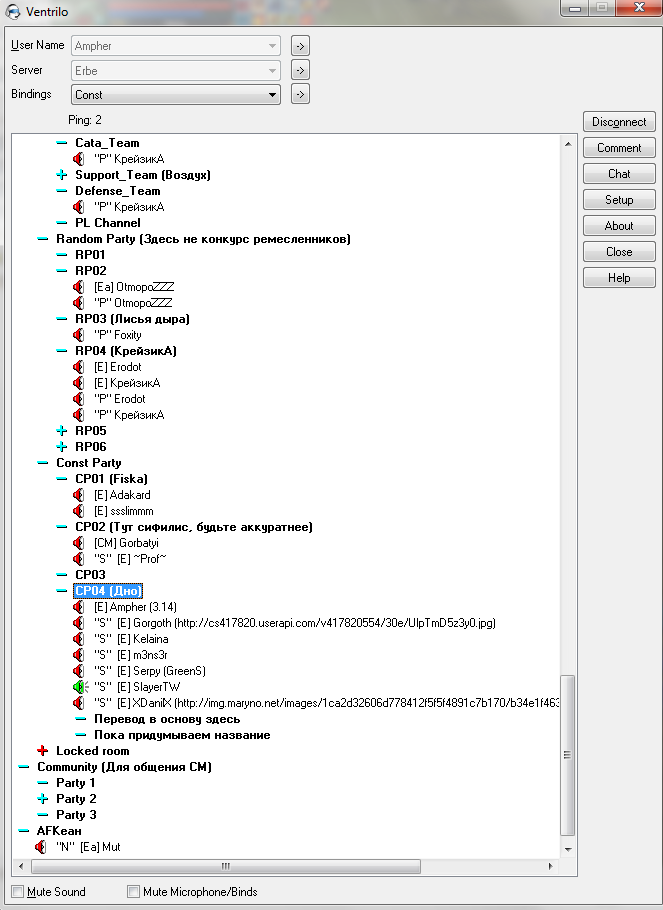Expand the RP06 channel

(62, 447)
